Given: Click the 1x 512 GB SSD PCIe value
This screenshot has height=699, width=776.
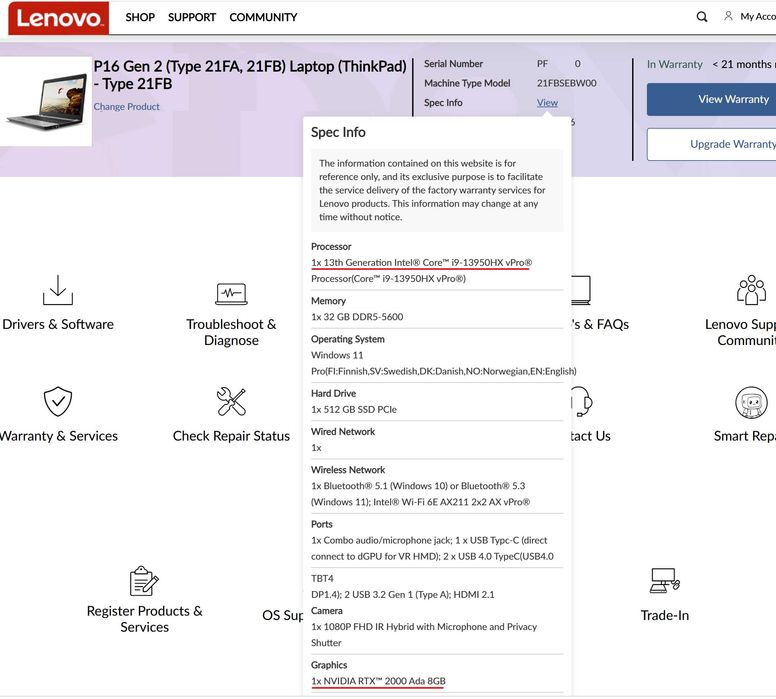Looking at the screenshot, I should (354, 409).
